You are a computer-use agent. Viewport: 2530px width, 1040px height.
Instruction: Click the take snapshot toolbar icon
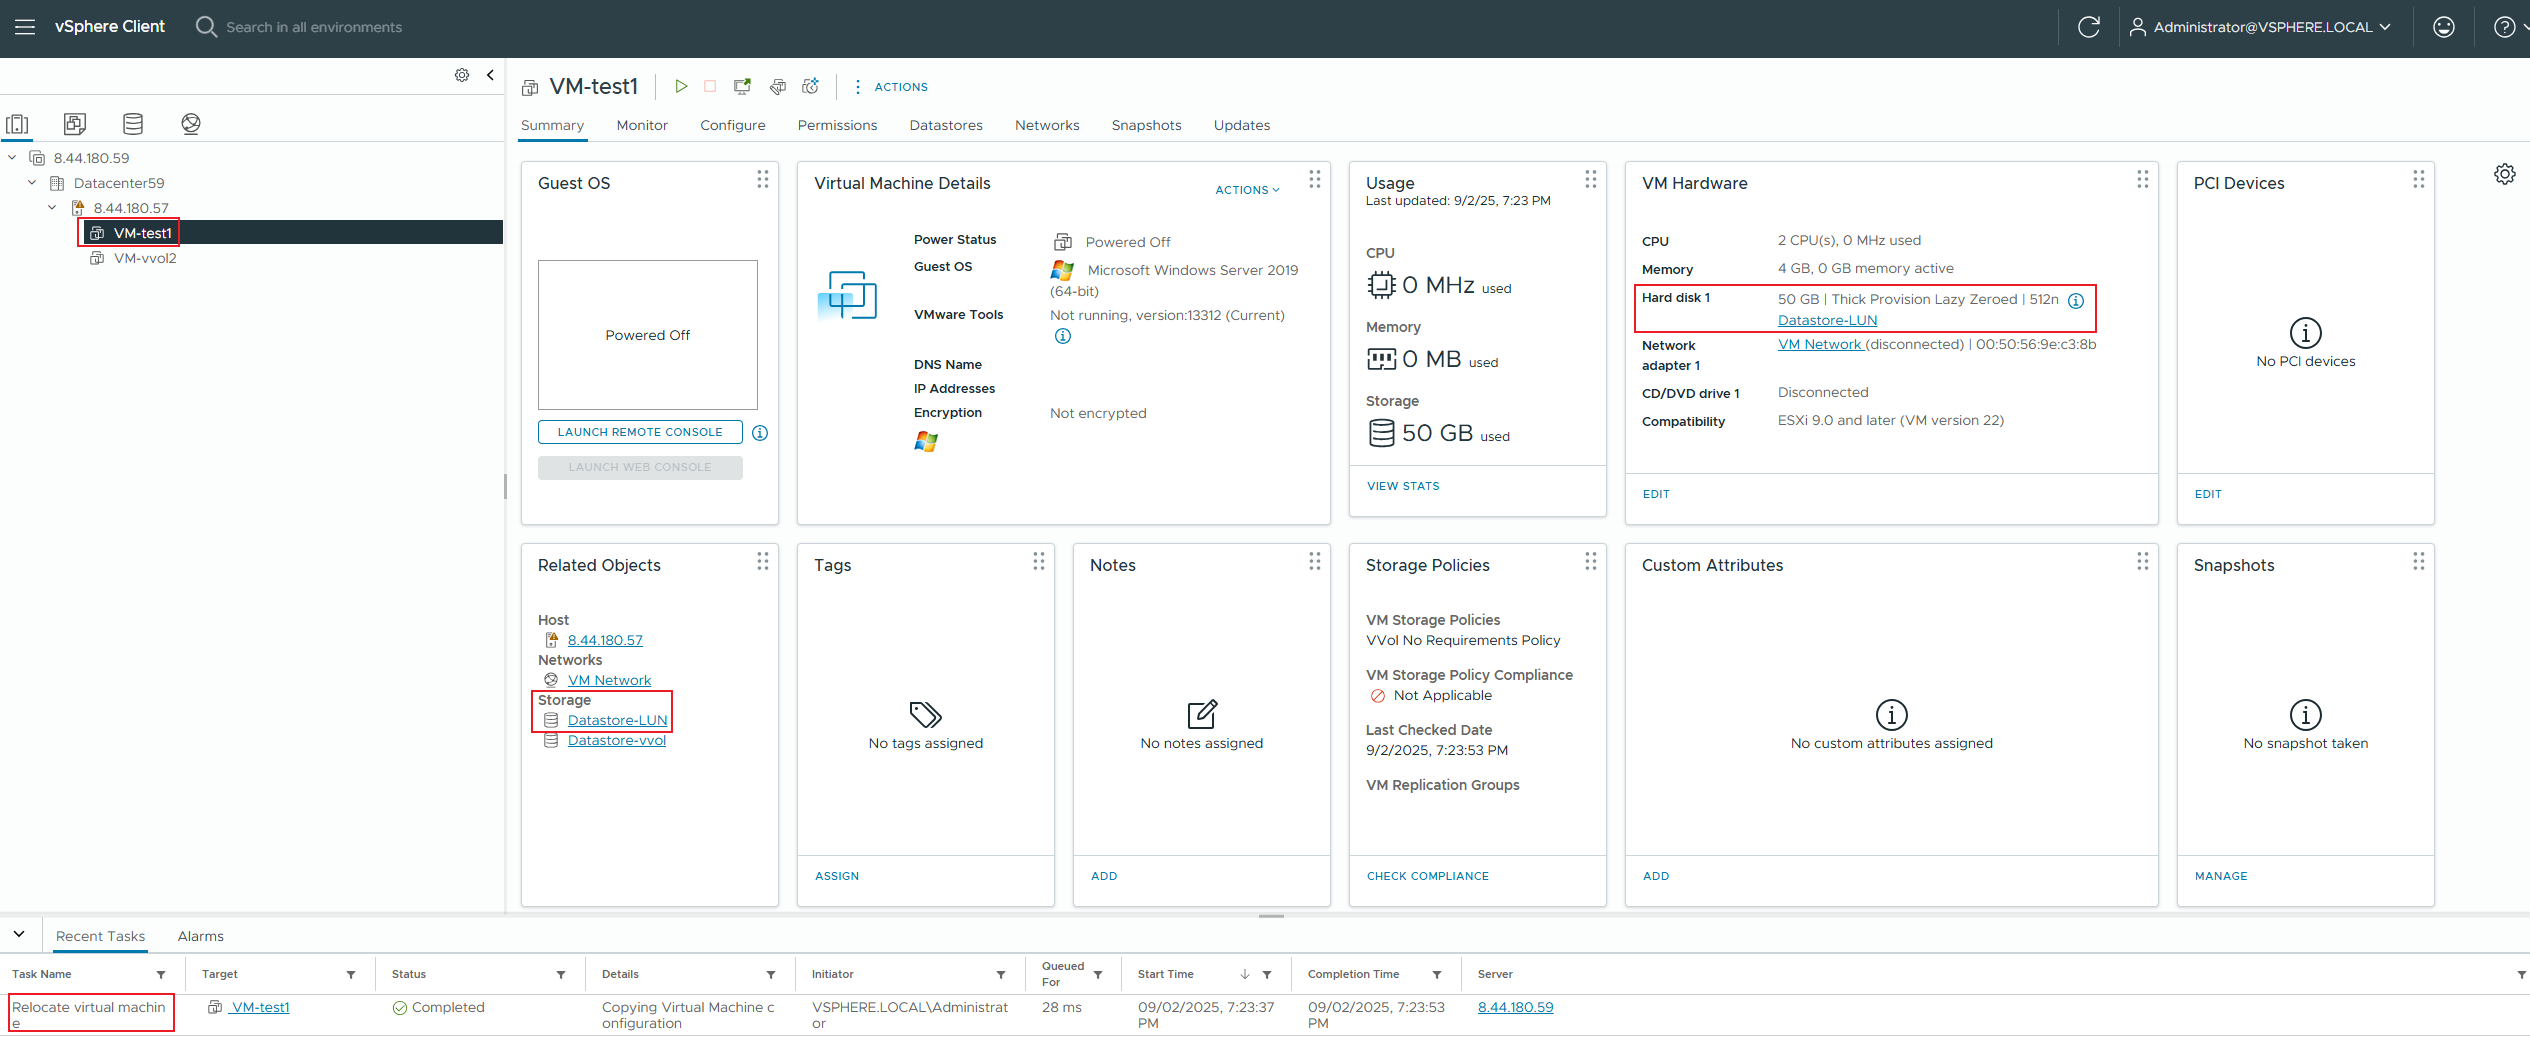[x=811, y=87]
